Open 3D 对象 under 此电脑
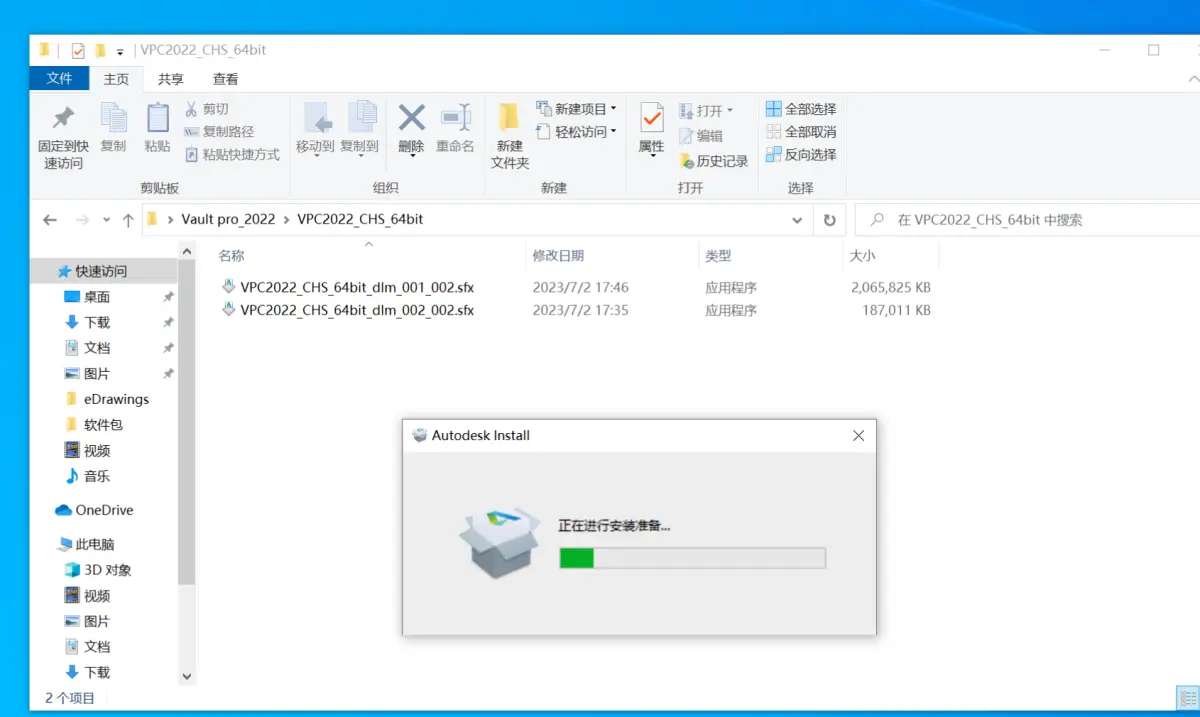Image resolution: width=1200 pixels, height=717 pixels. coord(107,570)
